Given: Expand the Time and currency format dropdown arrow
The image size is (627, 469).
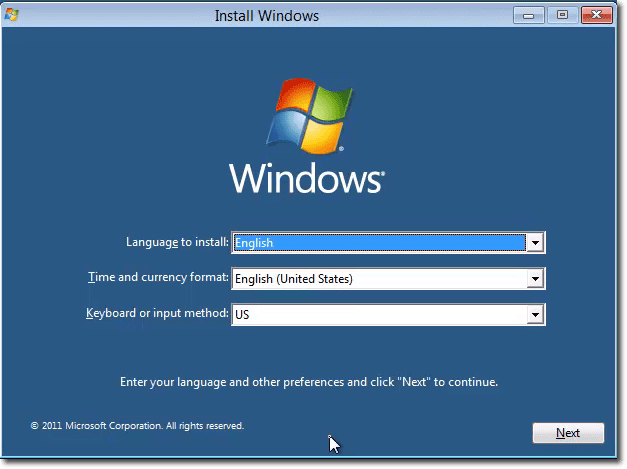Looking at the screenshot, I should (535, 279).
